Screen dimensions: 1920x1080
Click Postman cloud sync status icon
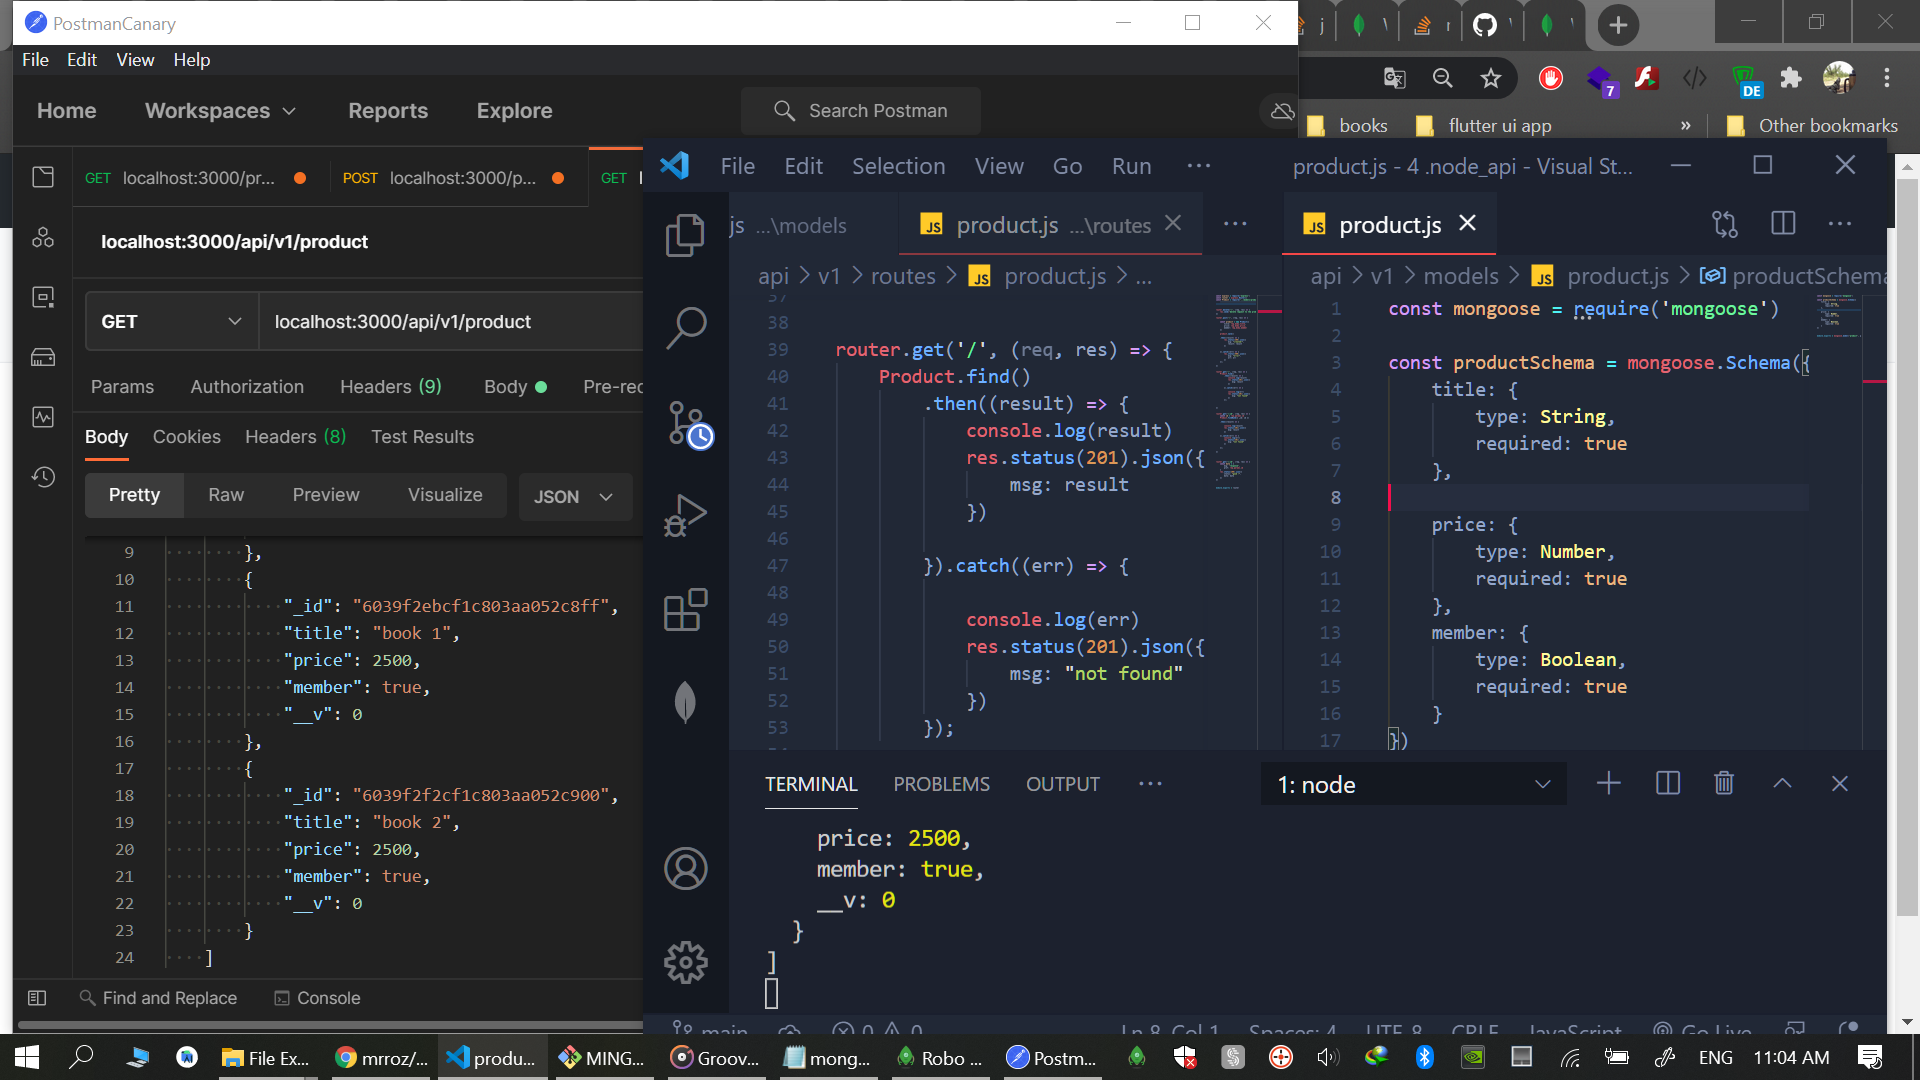tap(1282, 111)
